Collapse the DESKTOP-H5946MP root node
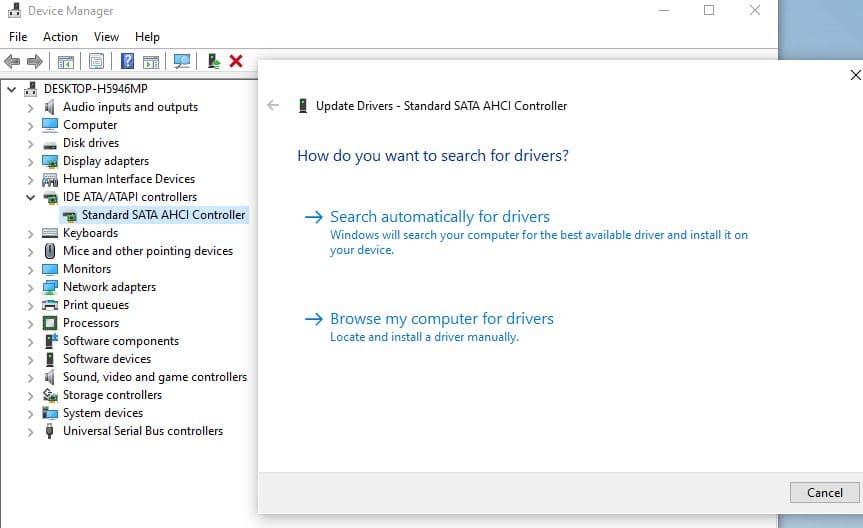Image resolution: width=863 pixels, height=528 pixels. tap(12, 89)
